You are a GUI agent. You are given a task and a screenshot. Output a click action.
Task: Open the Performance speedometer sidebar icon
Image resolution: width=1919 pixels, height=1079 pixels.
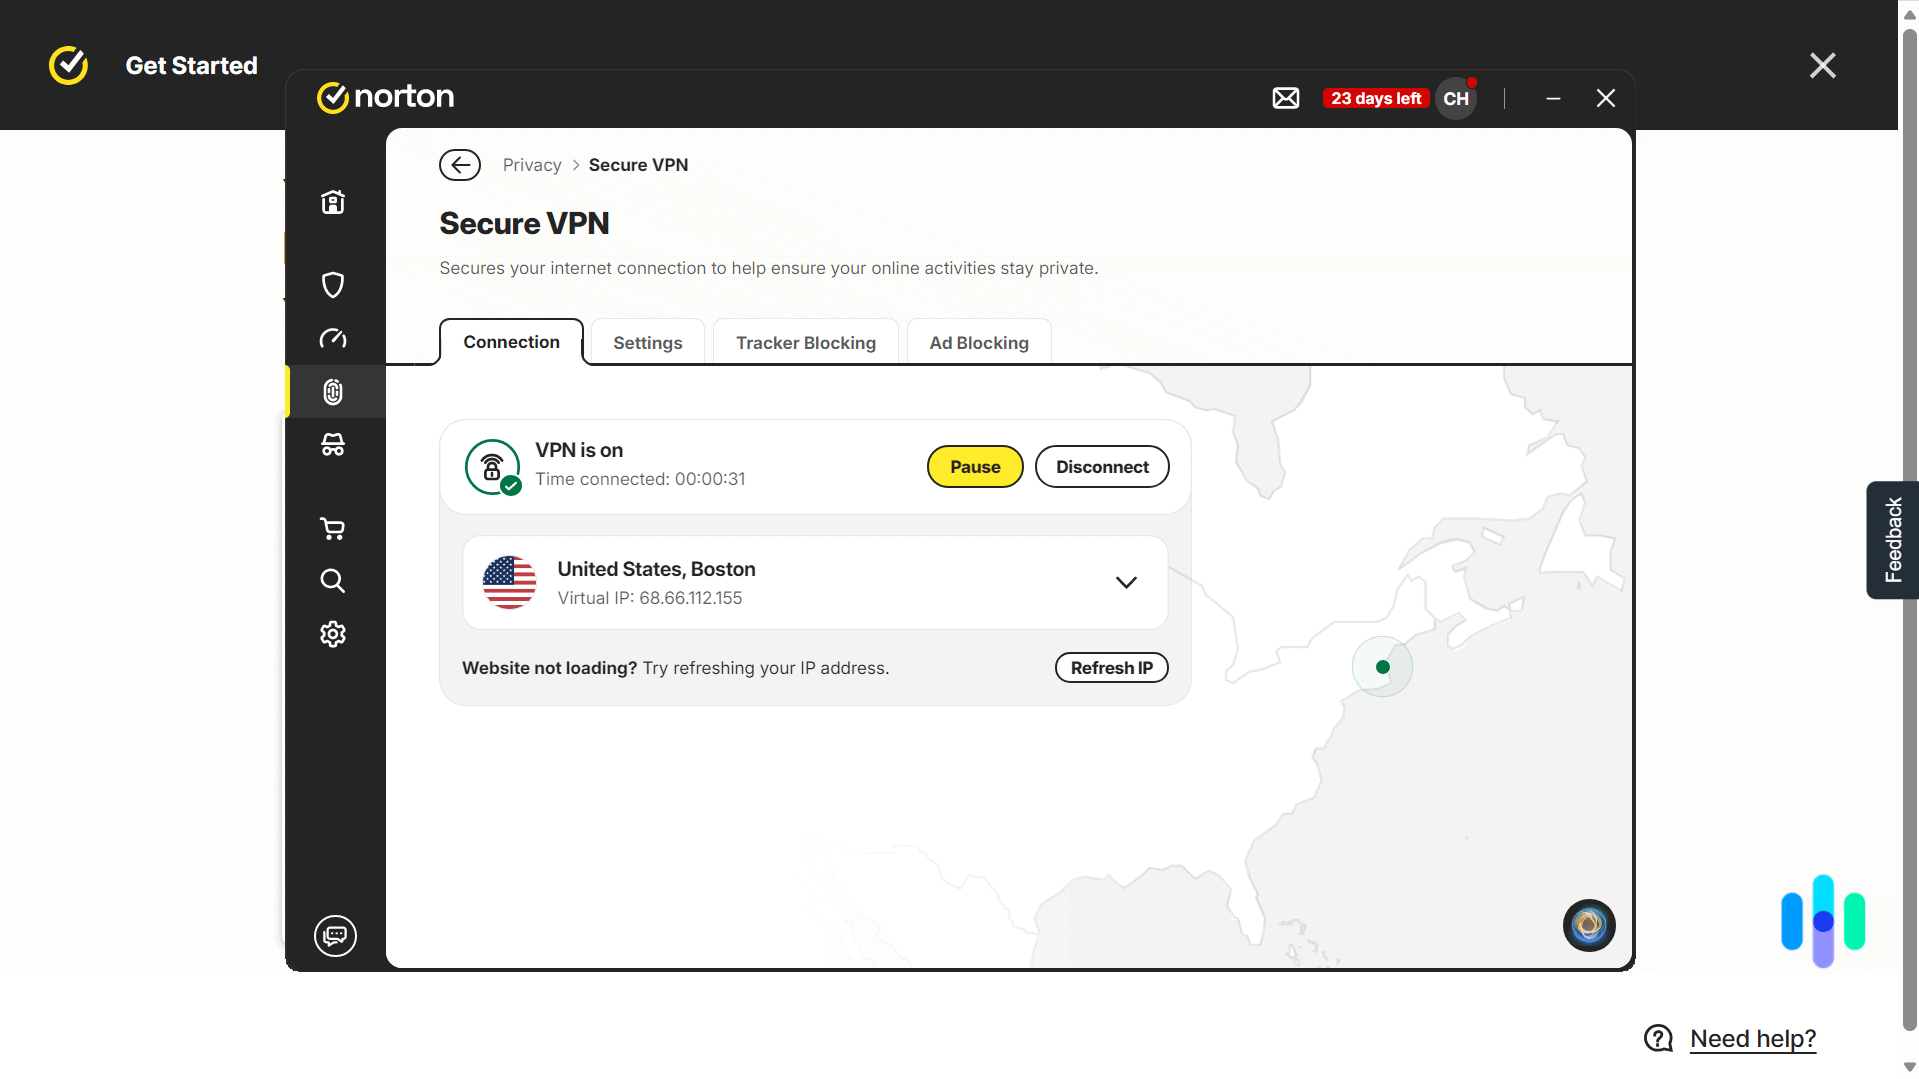click(x=333, y=338)
